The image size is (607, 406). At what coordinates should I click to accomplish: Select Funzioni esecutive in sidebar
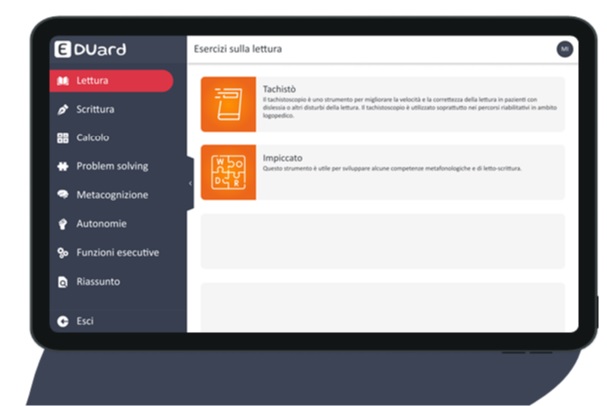[118, 253]
